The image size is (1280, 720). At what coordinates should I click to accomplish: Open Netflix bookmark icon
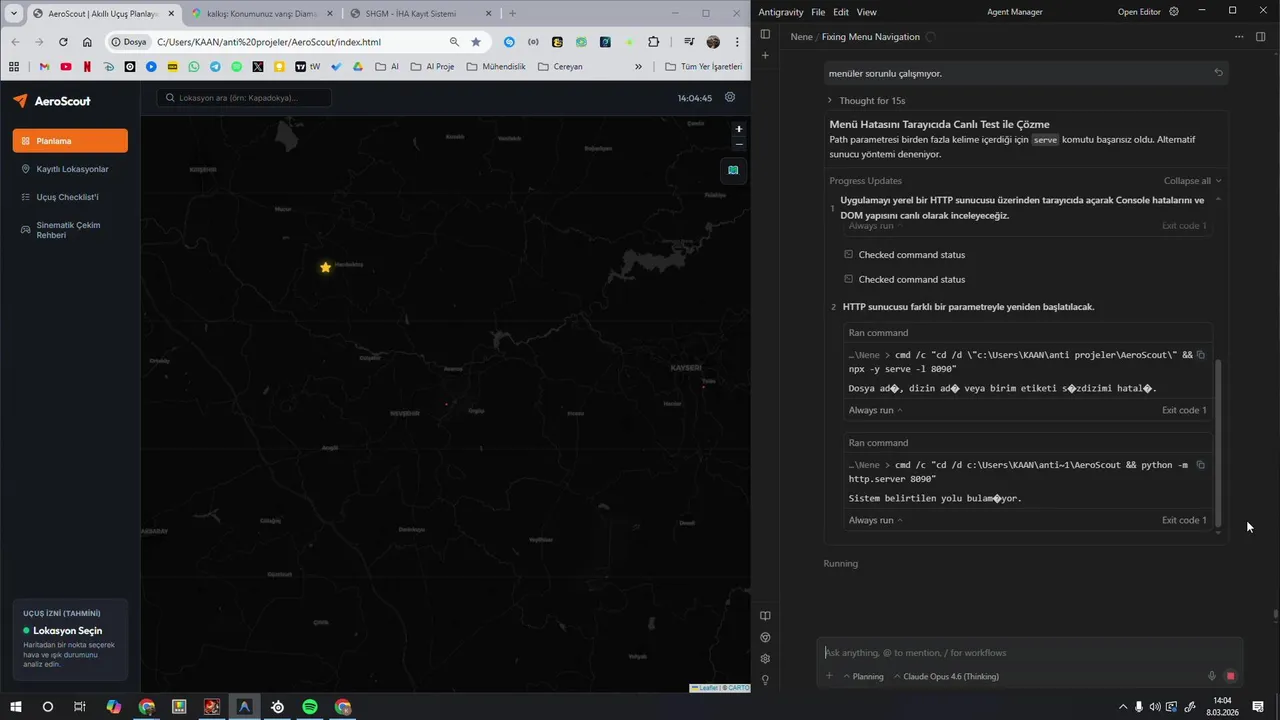(87, 67)
